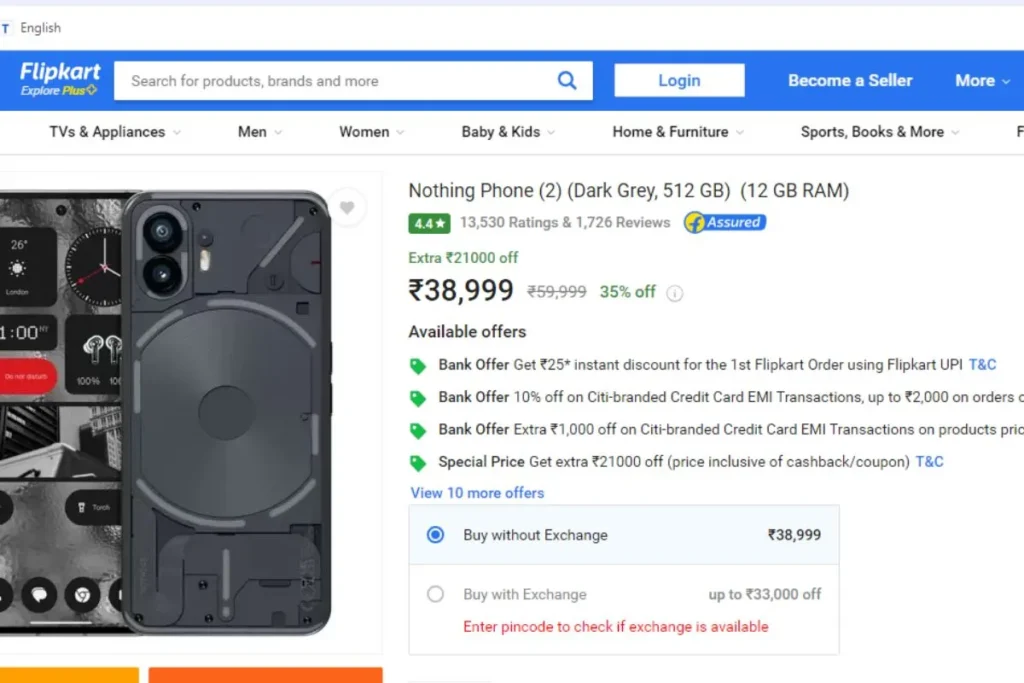
Task: Expand Home & Furniture category
Action: click(678, 132)
